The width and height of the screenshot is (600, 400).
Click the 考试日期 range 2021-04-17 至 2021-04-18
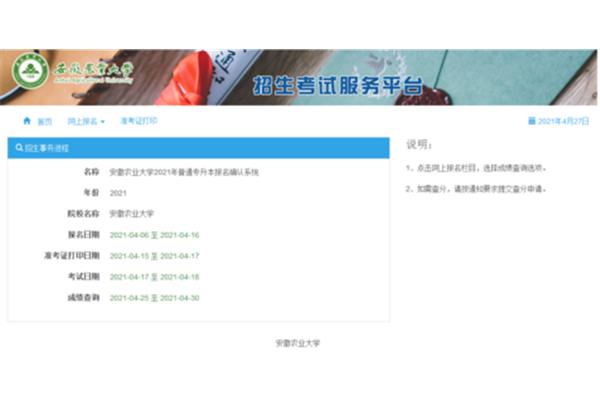click(155, 277)
